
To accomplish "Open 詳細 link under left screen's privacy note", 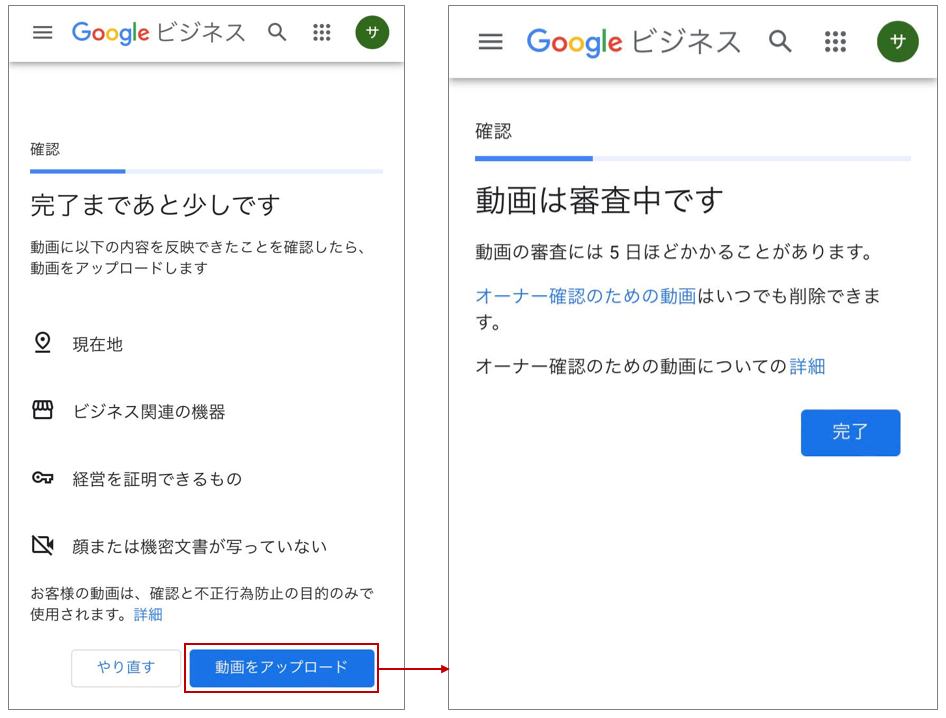I will tap(148, 614).
